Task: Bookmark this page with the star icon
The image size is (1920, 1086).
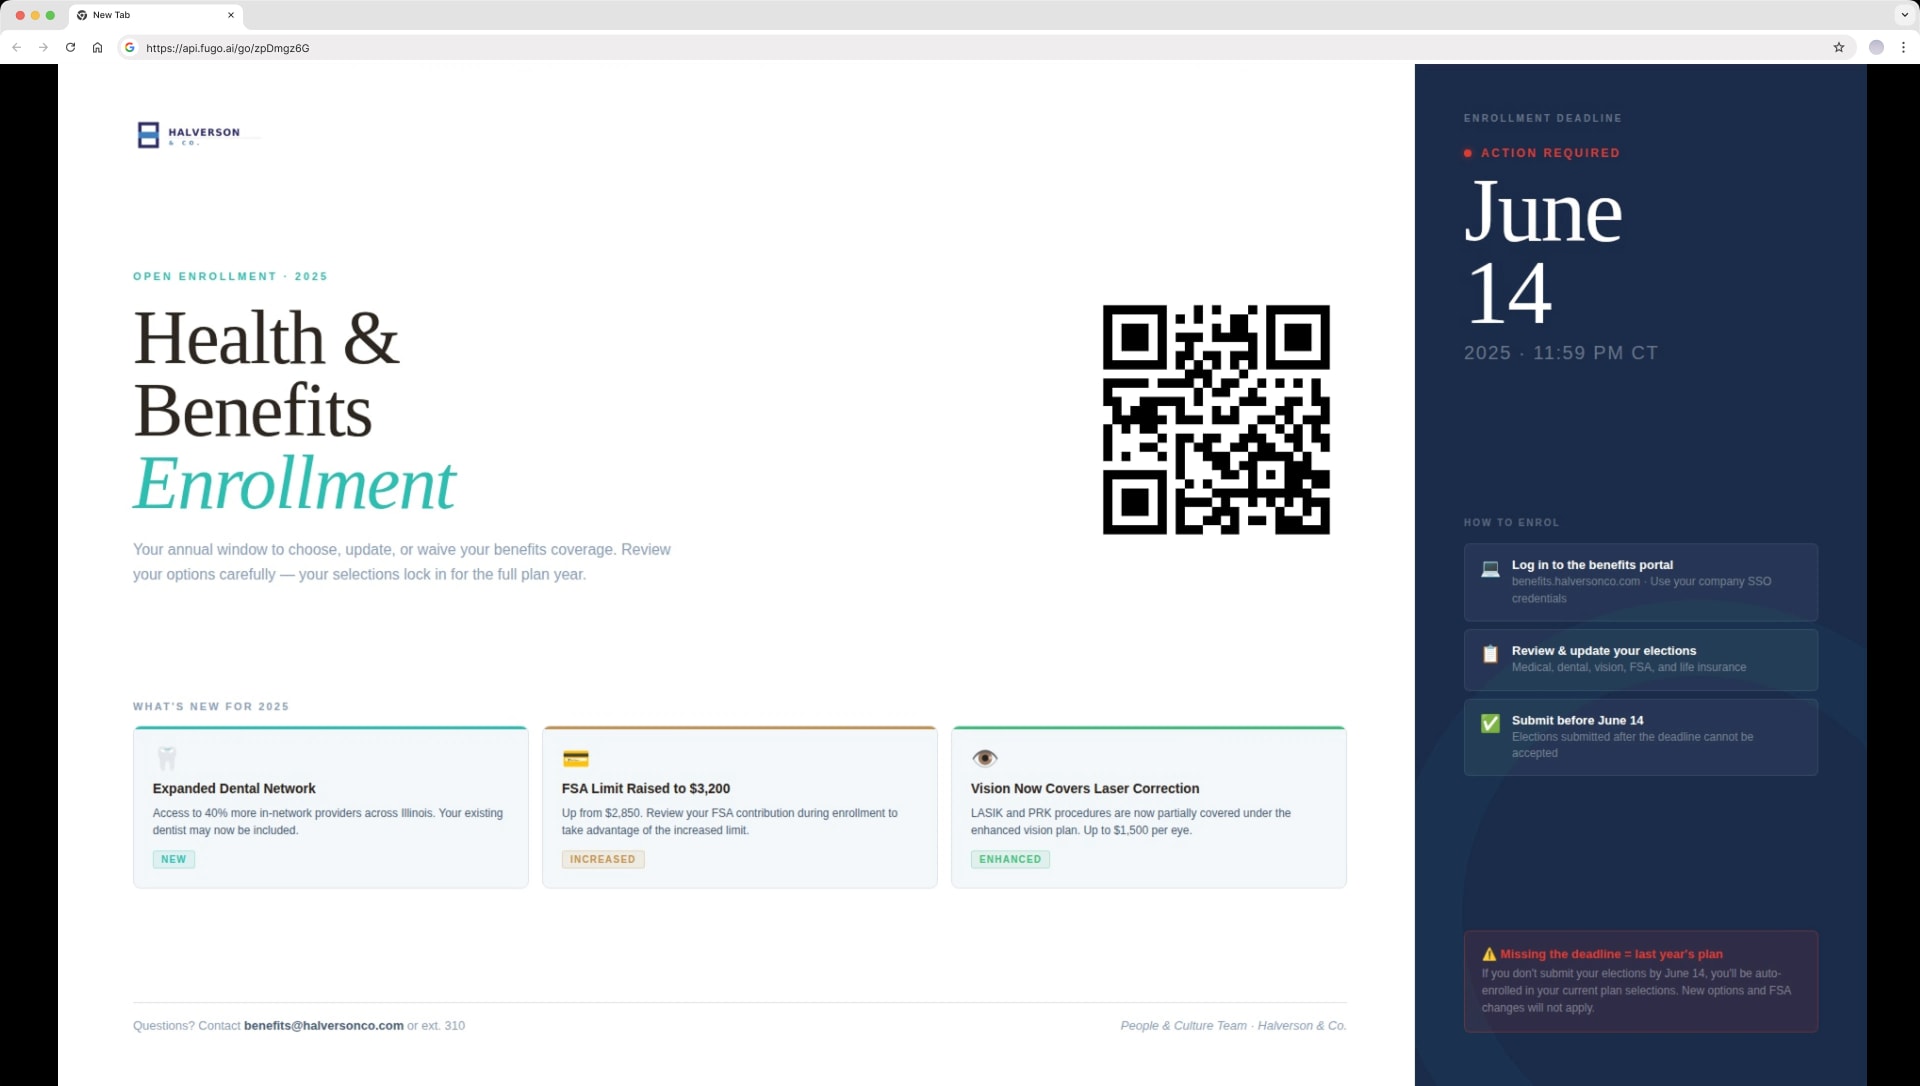Action: [x=1838, y=47]
